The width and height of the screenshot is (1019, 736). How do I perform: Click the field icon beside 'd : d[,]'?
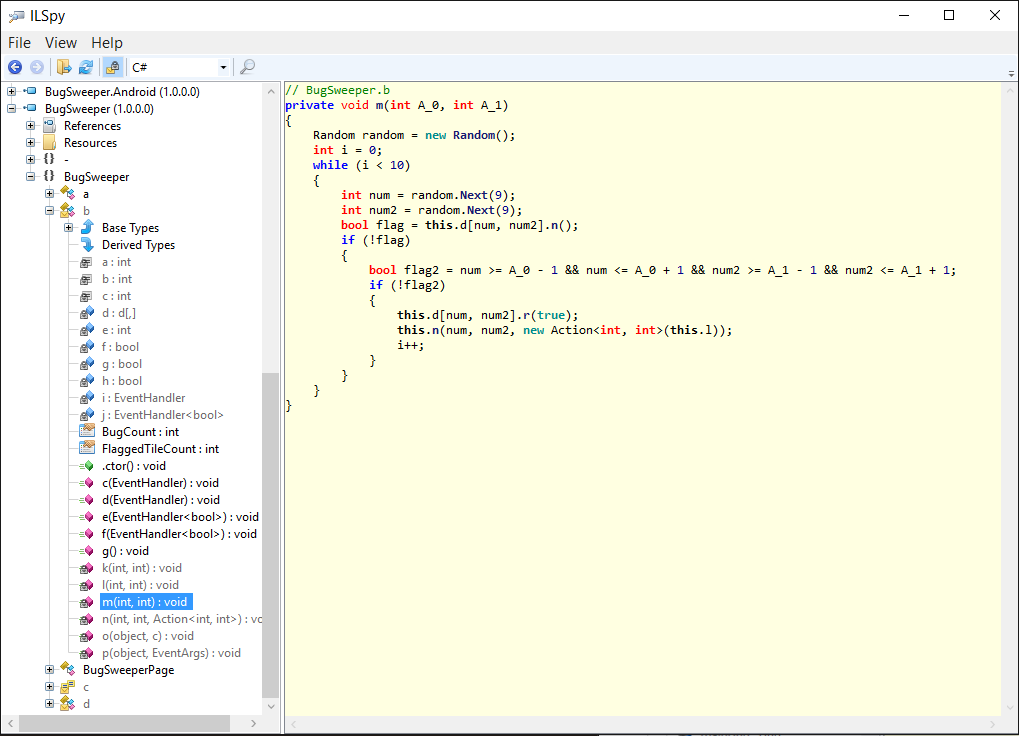(x=86, y=312)
